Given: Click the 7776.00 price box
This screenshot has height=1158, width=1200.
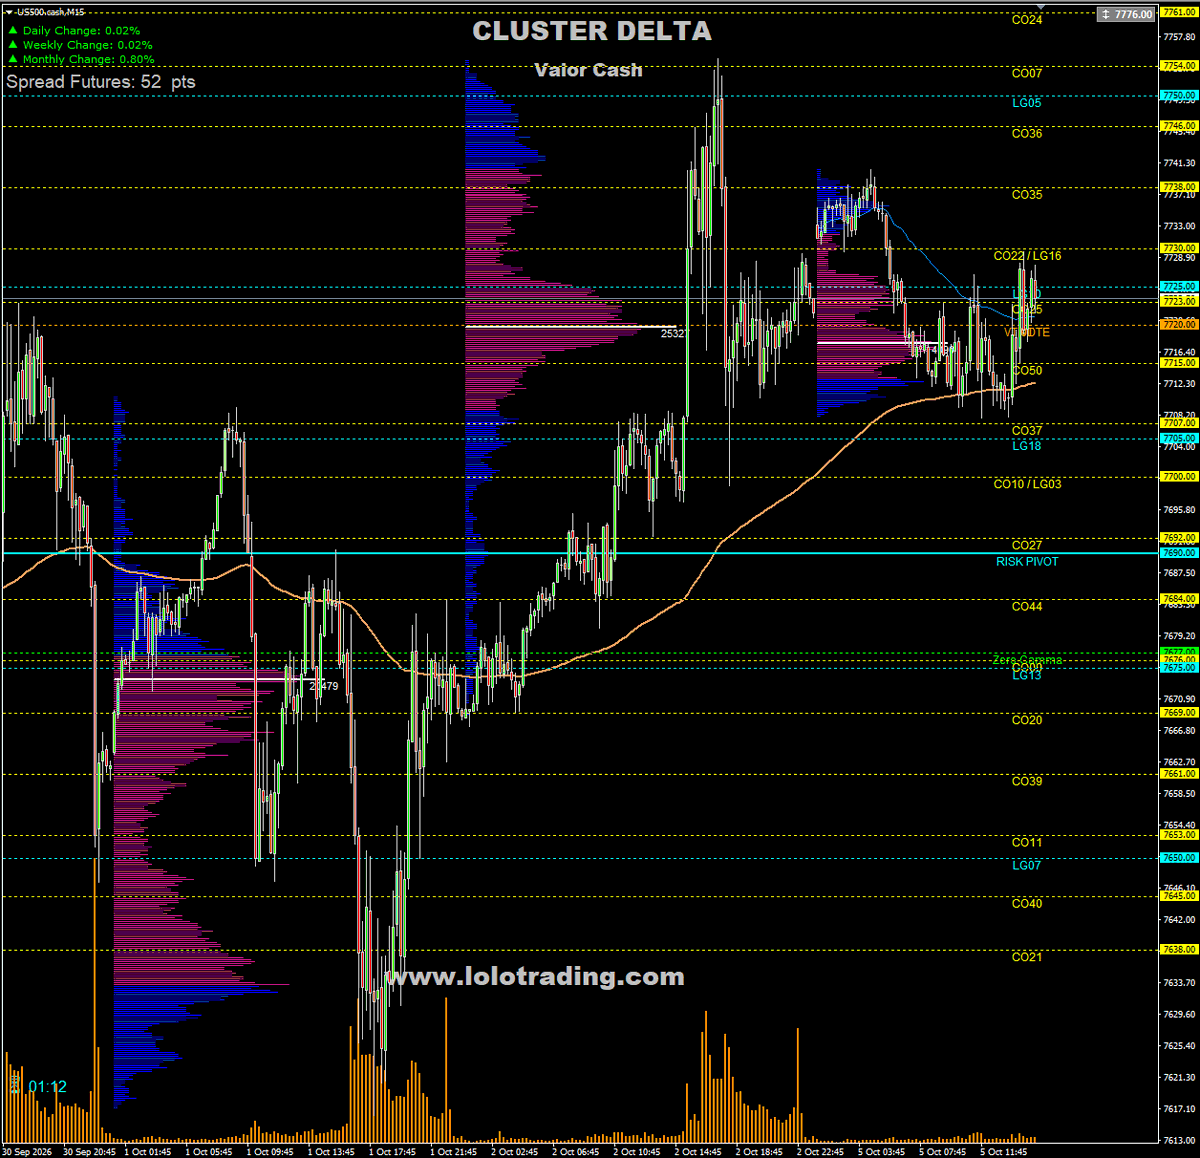Looking at the screenshot, I should [x=1127, y=14].
